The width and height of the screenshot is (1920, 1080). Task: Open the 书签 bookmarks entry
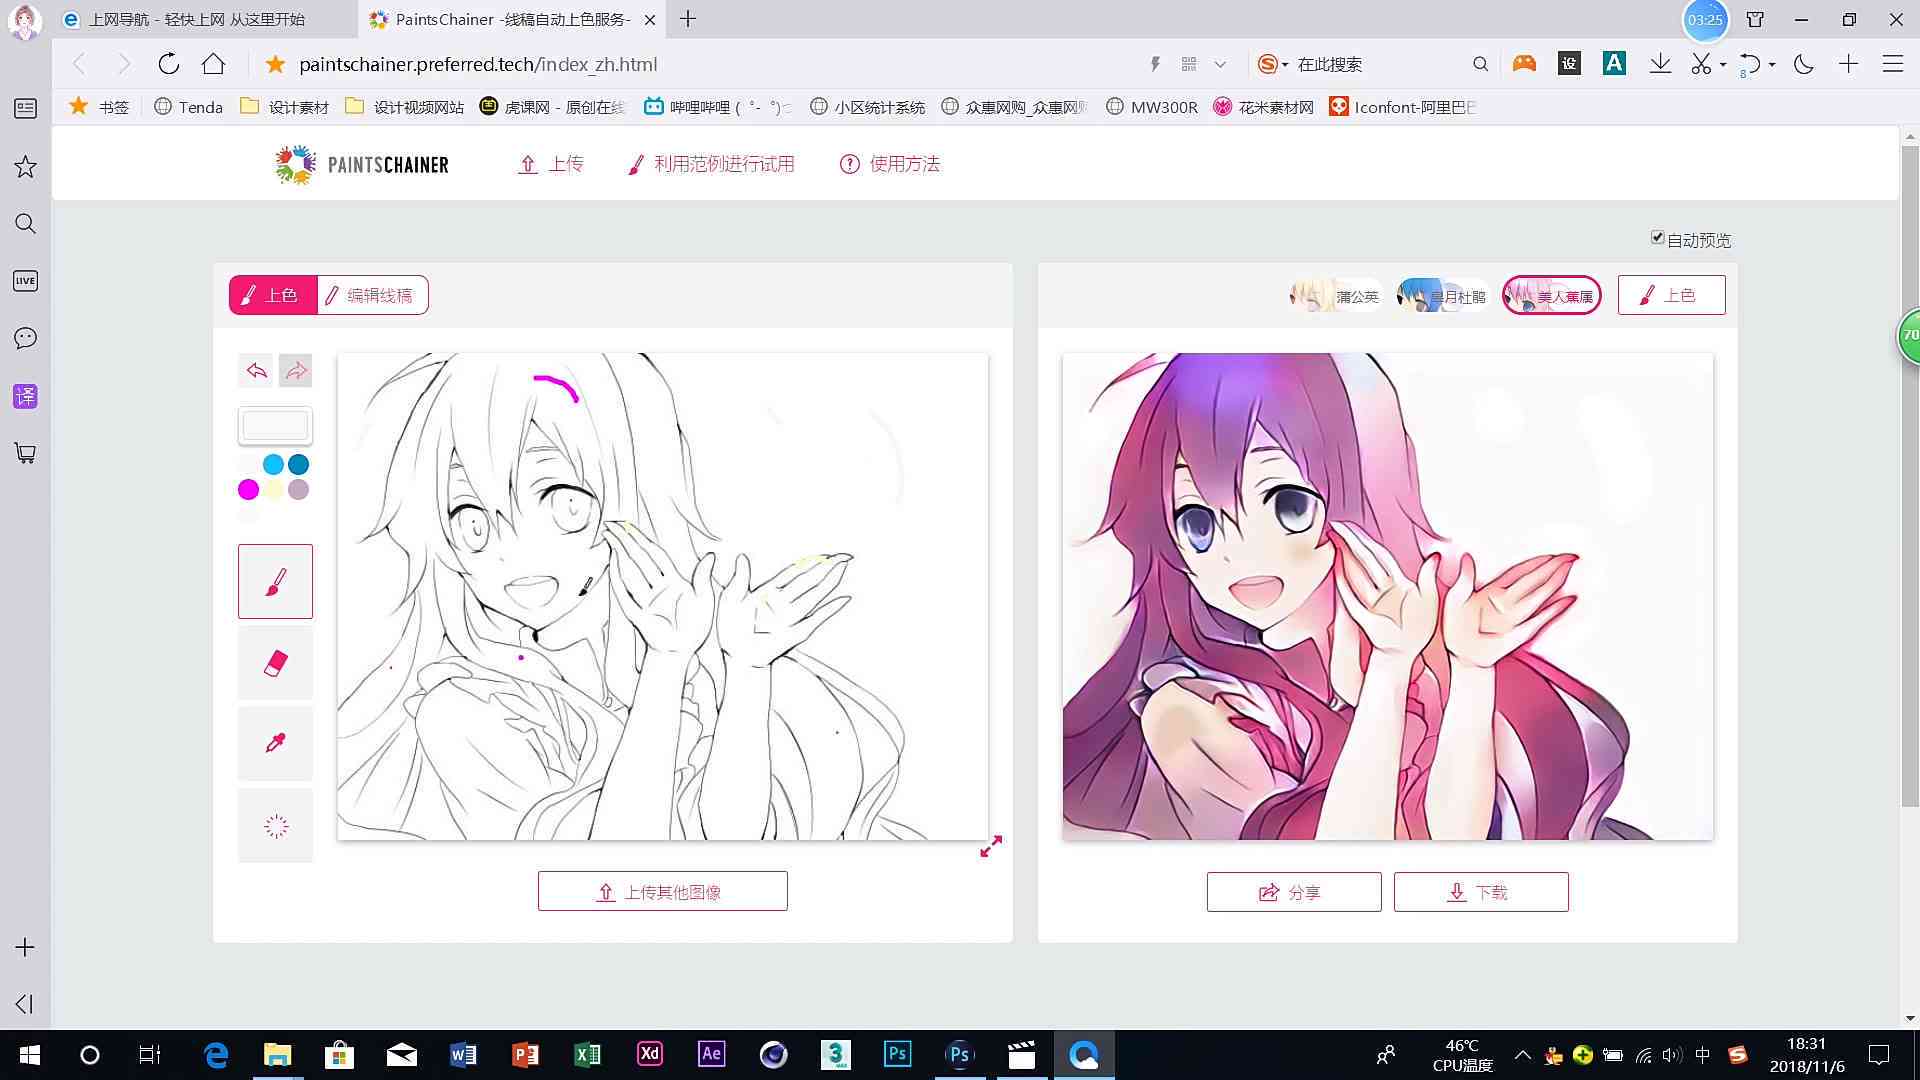(x=99, y=107)
